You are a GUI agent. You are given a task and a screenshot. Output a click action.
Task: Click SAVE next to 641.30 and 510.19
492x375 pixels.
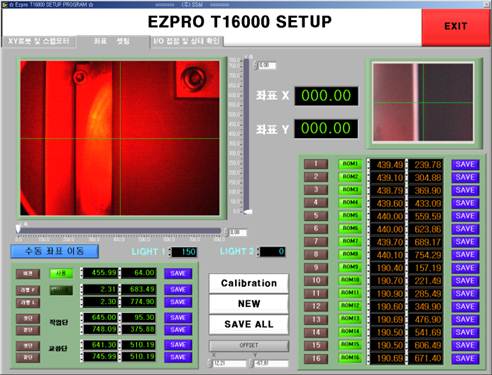[x=178, y=345]
